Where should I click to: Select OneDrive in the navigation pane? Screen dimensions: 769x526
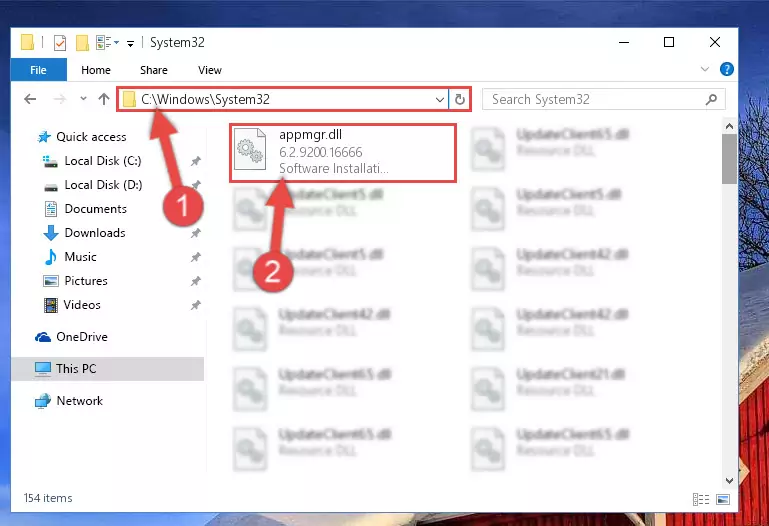click(x=81, y=337)
